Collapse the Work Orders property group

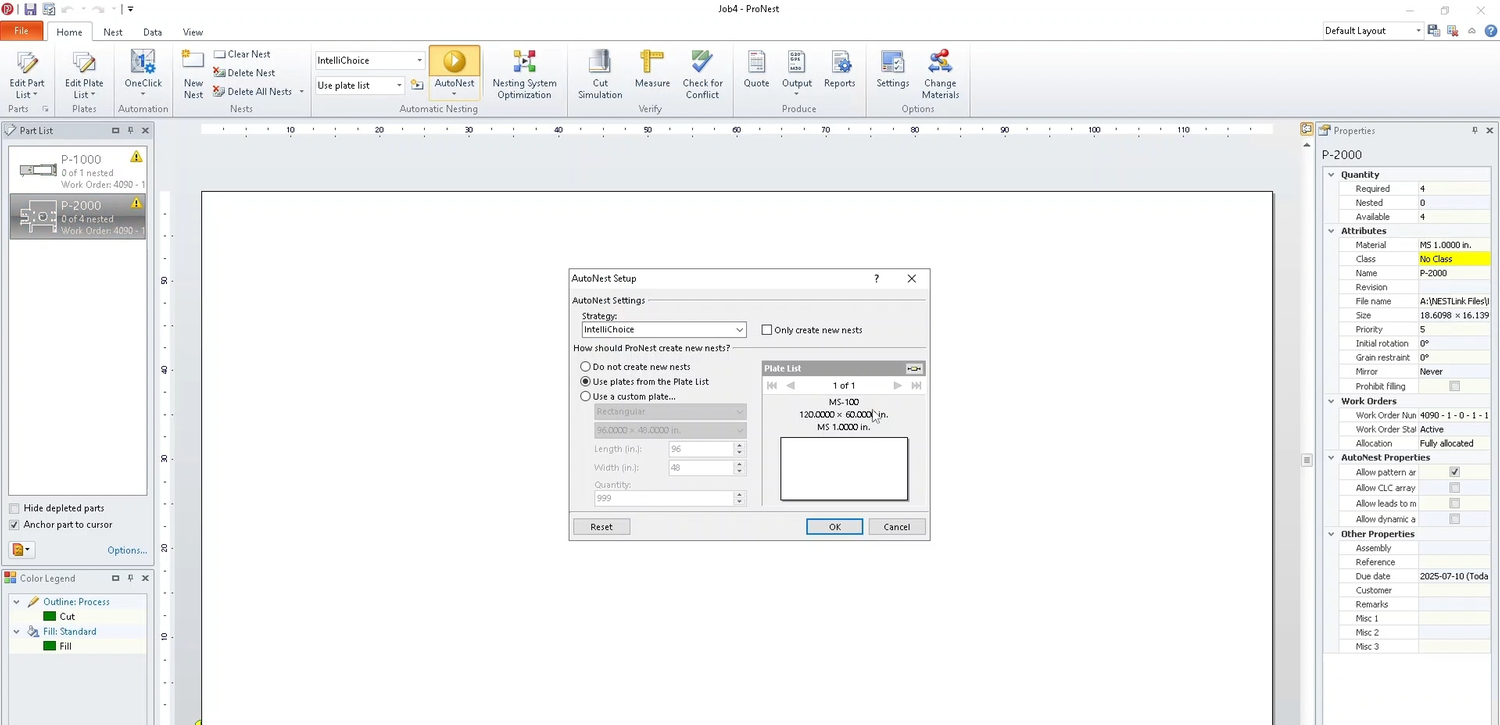click(x=1331, y=401)
